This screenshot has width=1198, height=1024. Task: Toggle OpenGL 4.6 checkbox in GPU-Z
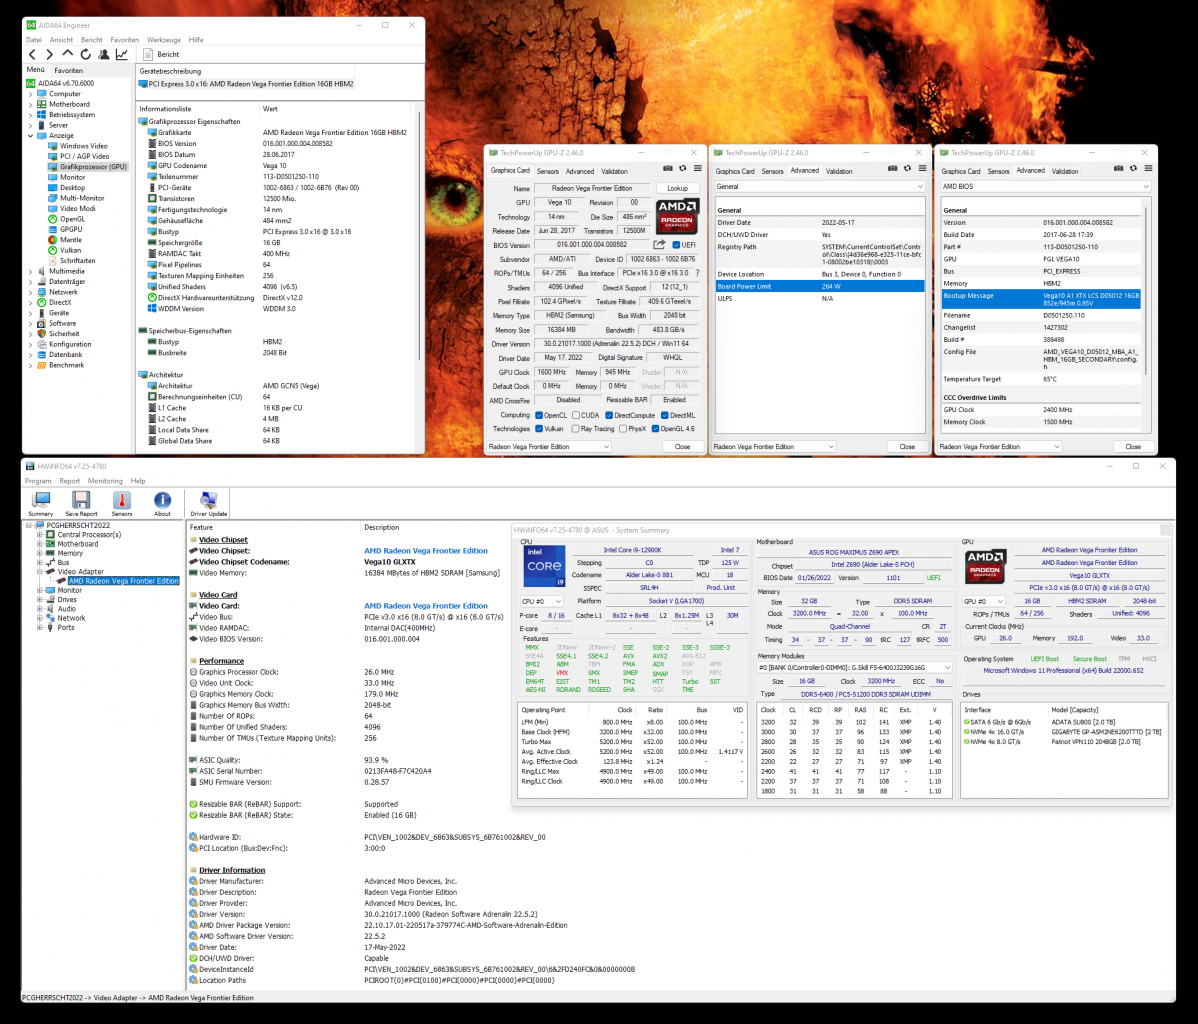(656, 429)
